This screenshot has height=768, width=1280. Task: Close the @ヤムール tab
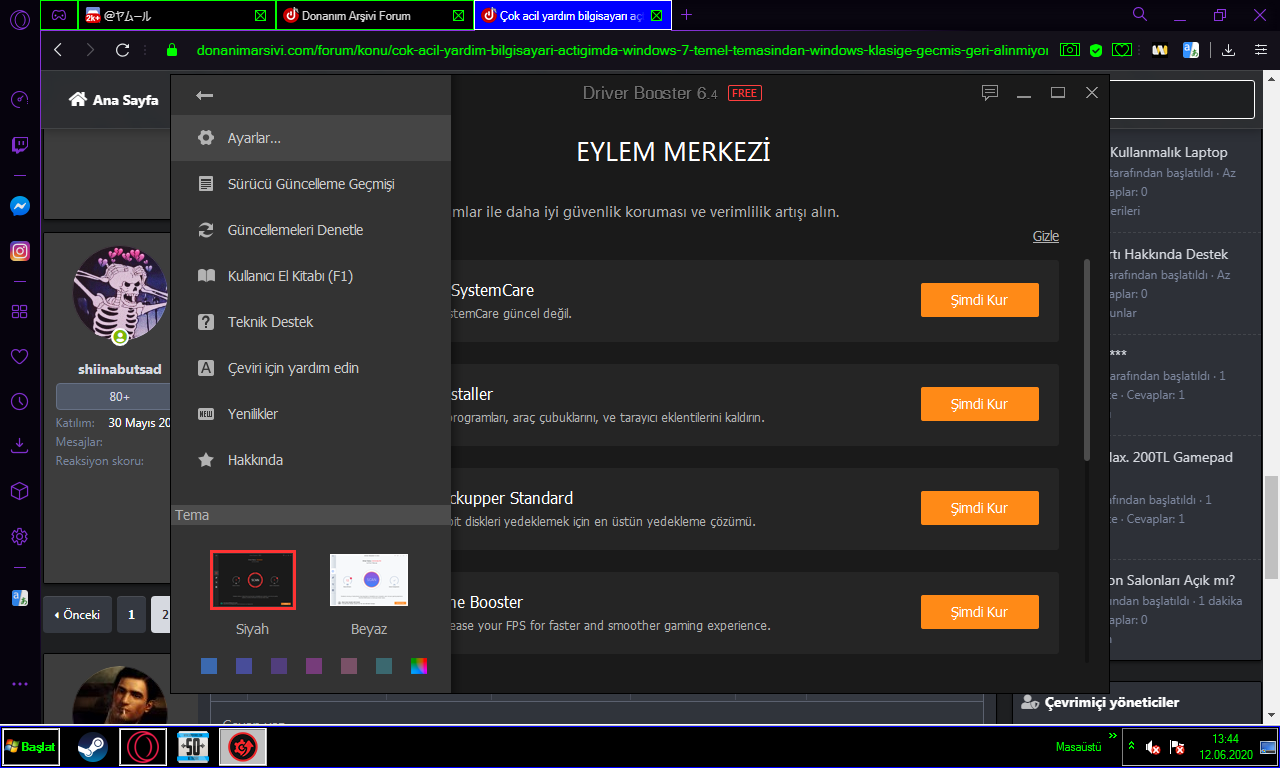point(260,15)
